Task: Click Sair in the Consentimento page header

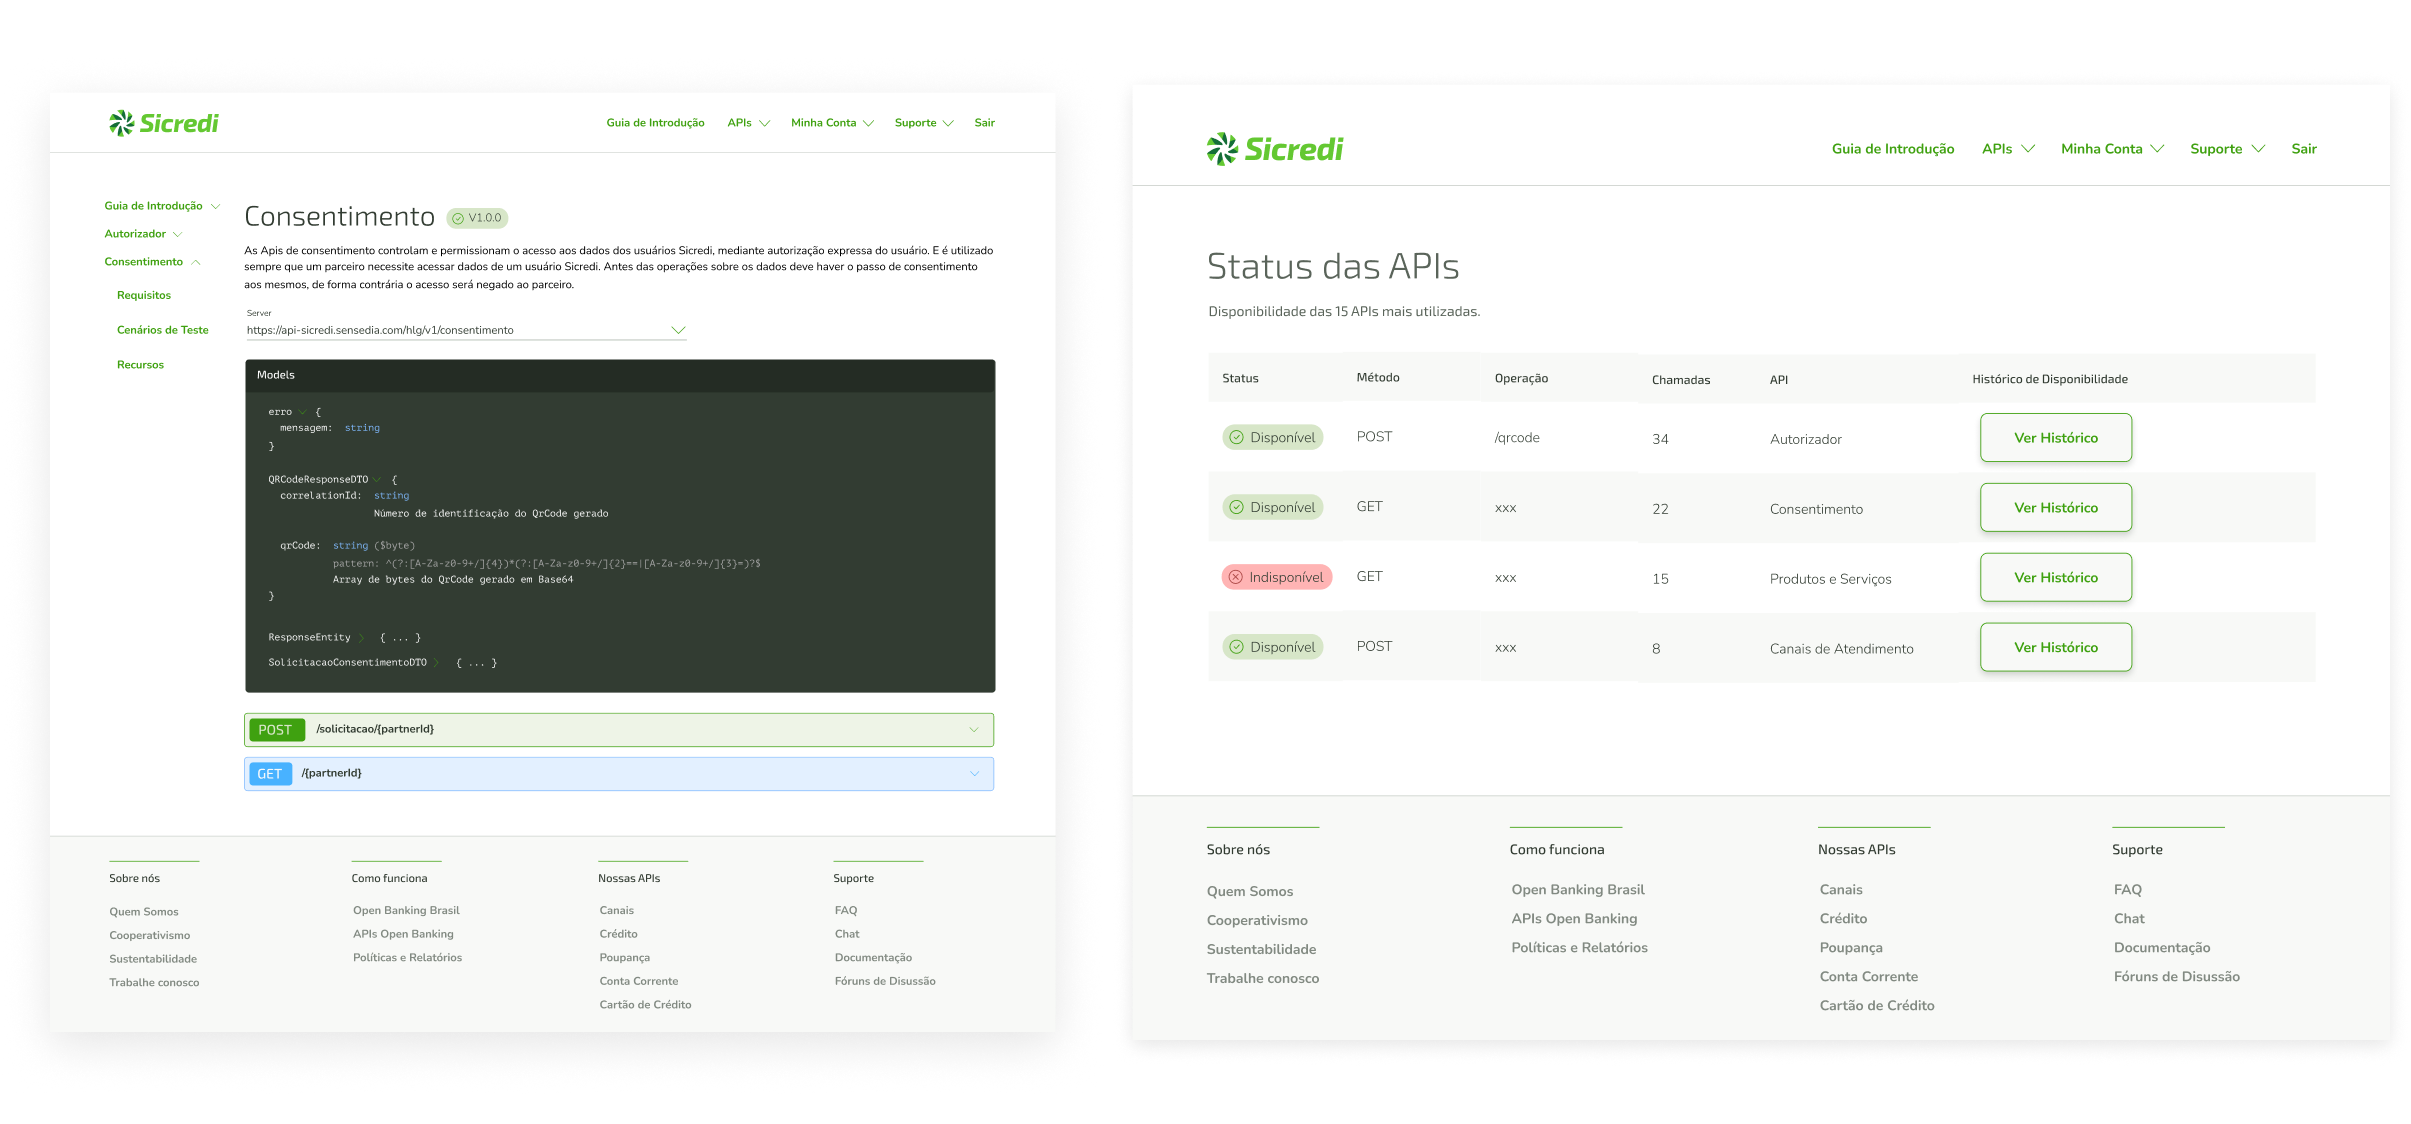Action: coord(985,123)
